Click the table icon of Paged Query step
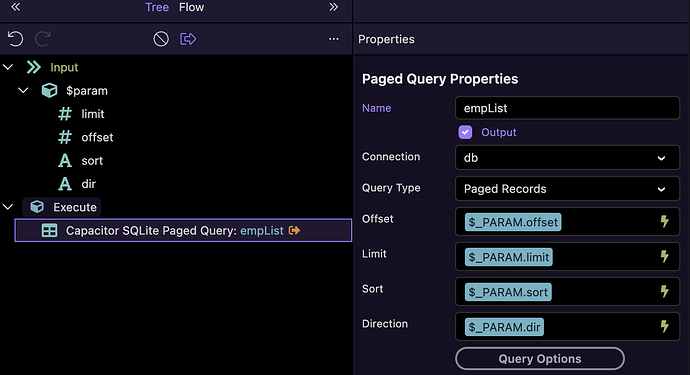This screenshot has width=690, height=375. (49, 231)
